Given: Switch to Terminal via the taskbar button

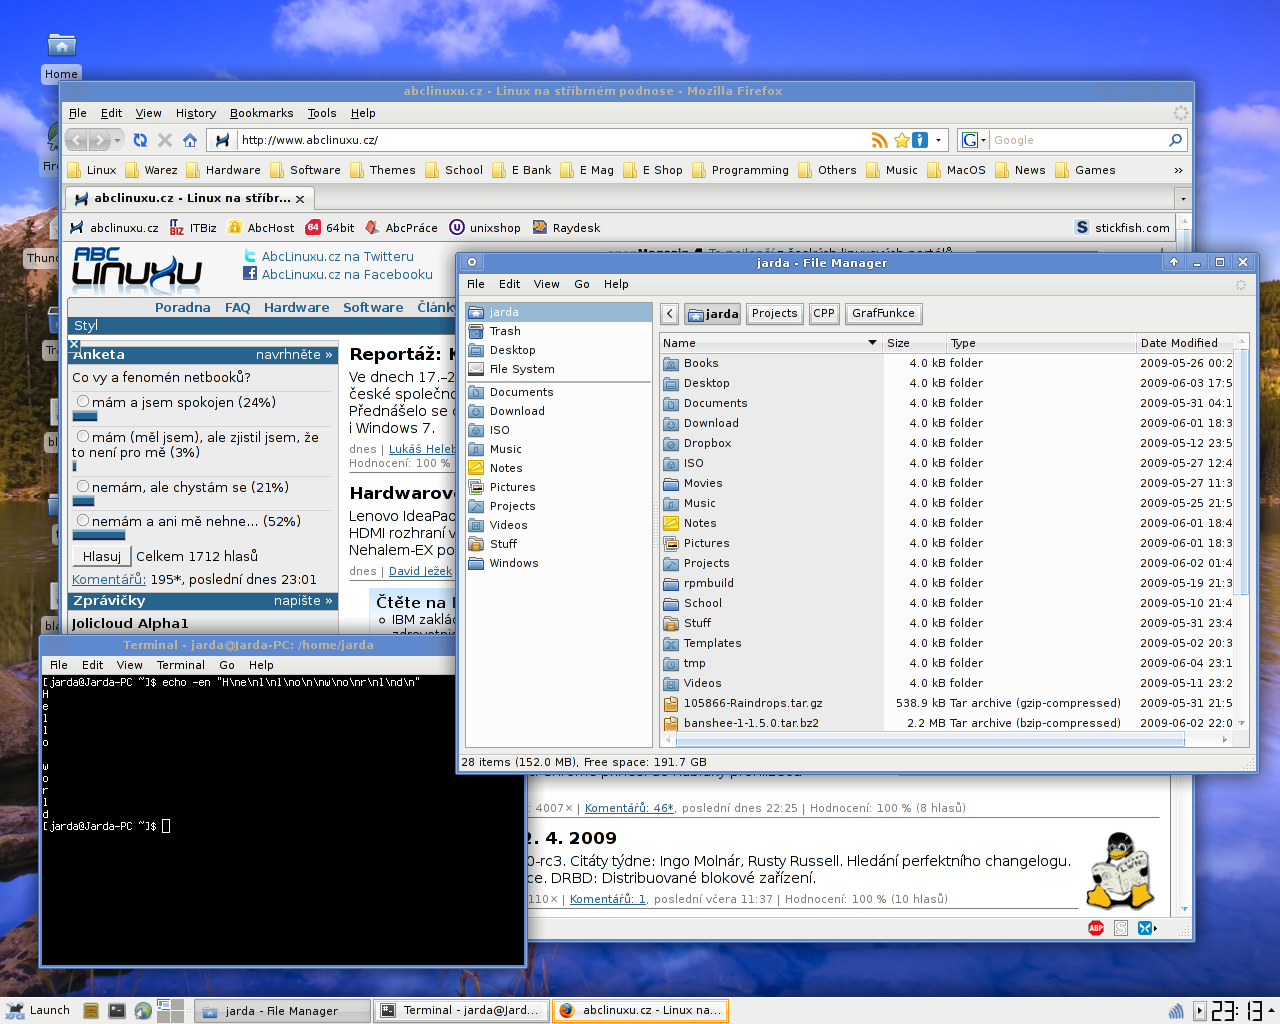Looking at the screenshot, I should [462, 1011].
